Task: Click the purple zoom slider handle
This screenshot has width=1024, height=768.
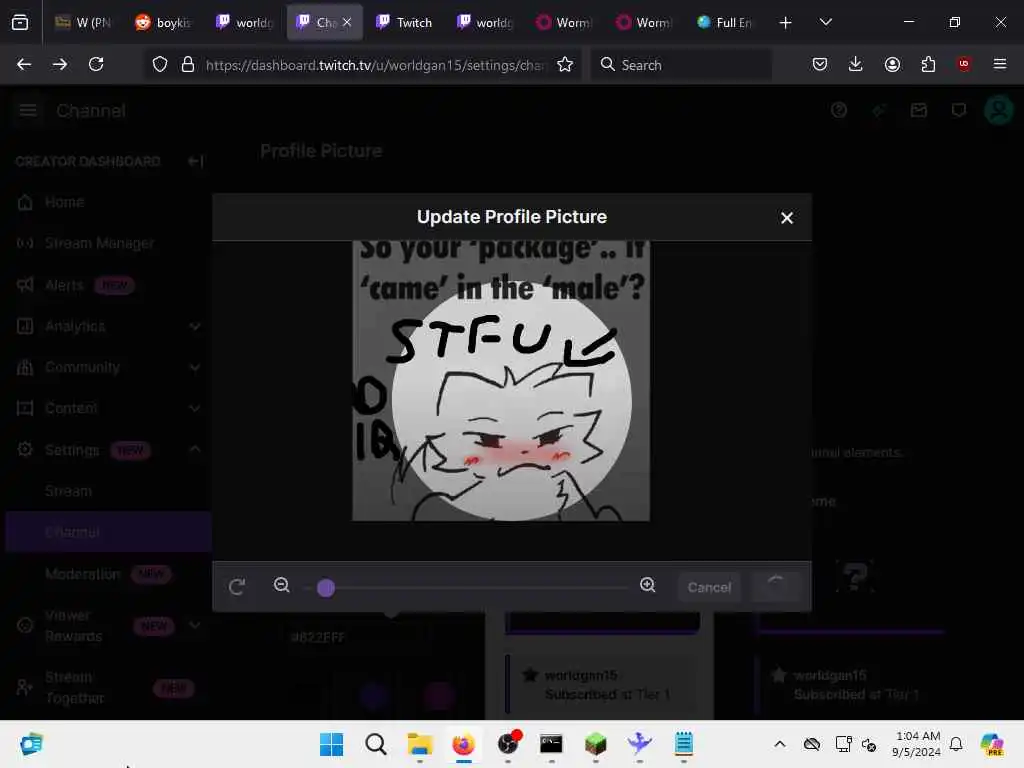Action: pos(326,588)
